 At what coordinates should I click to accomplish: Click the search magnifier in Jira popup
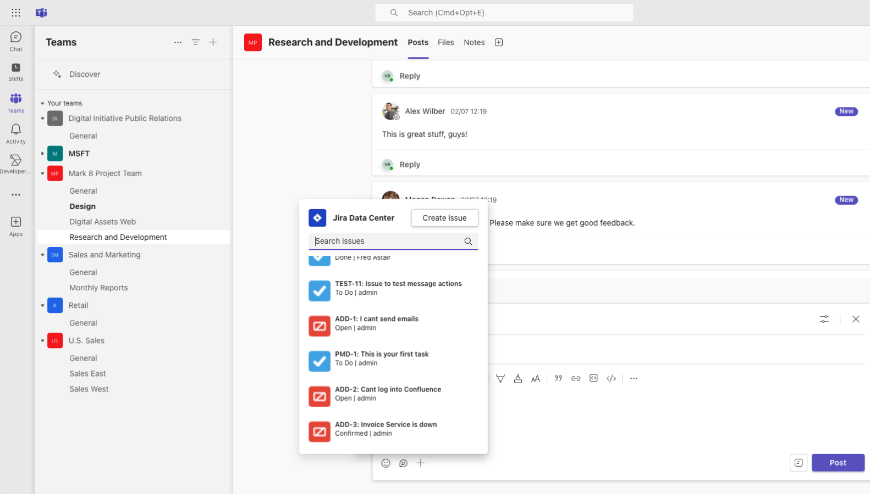pyautogui.click(x=468, y=241)
